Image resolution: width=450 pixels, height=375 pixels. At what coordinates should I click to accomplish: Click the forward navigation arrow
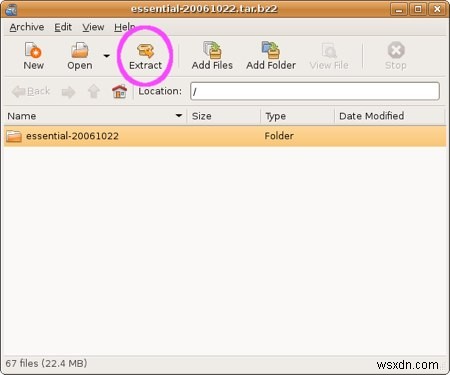tap(69, 92)
